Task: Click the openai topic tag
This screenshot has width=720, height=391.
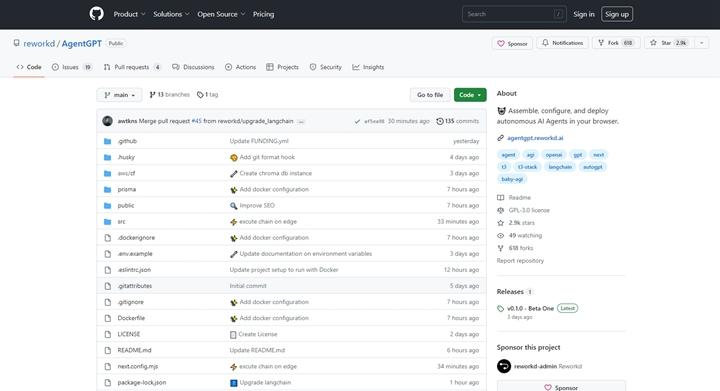Action: tap(553, 155)
